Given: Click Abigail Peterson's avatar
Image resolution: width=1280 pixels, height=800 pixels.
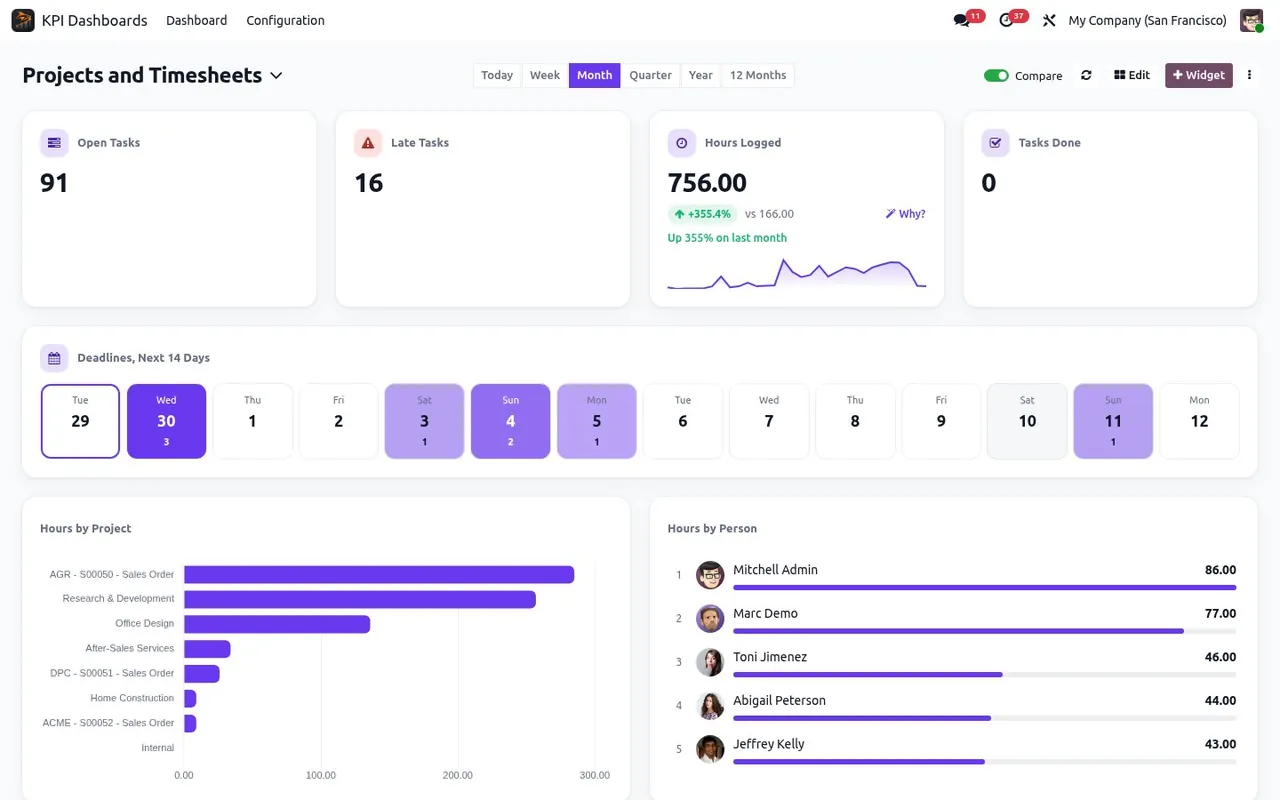Looking at the screenshot, I should pyautogui.click(x=710, y=706).
